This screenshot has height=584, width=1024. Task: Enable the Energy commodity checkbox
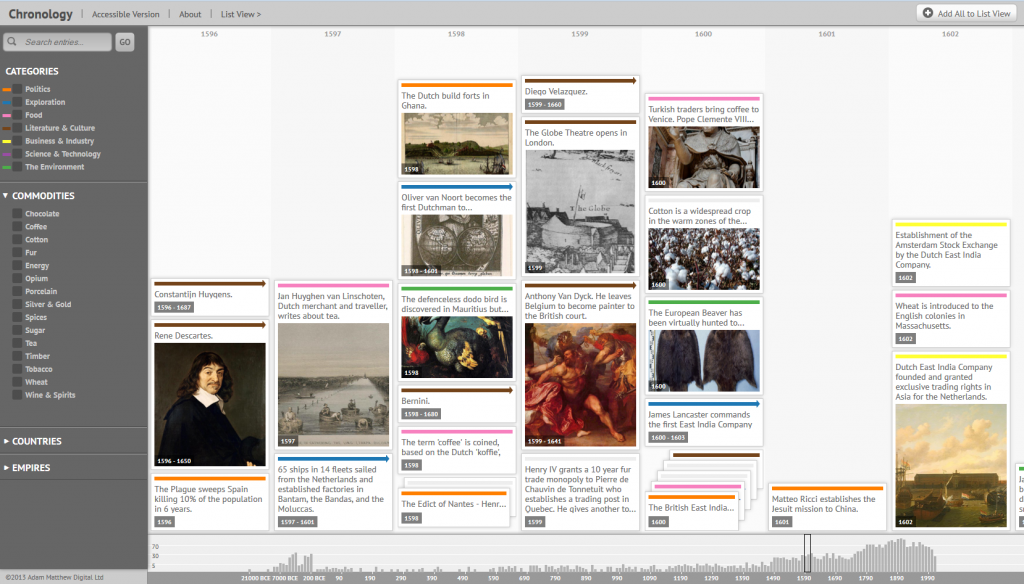[18, 266]
